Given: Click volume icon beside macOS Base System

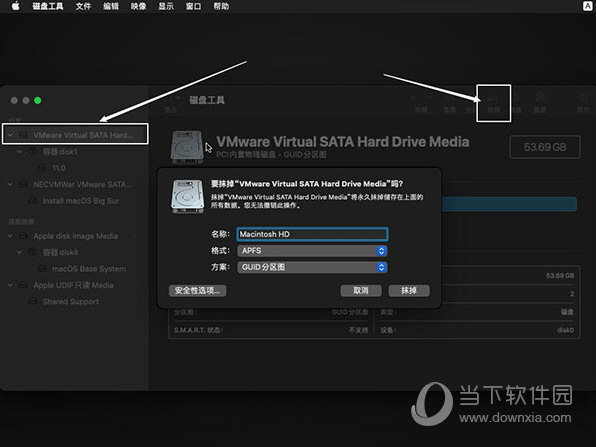Looking at the screenshot, I should click(x=42, y=269).
